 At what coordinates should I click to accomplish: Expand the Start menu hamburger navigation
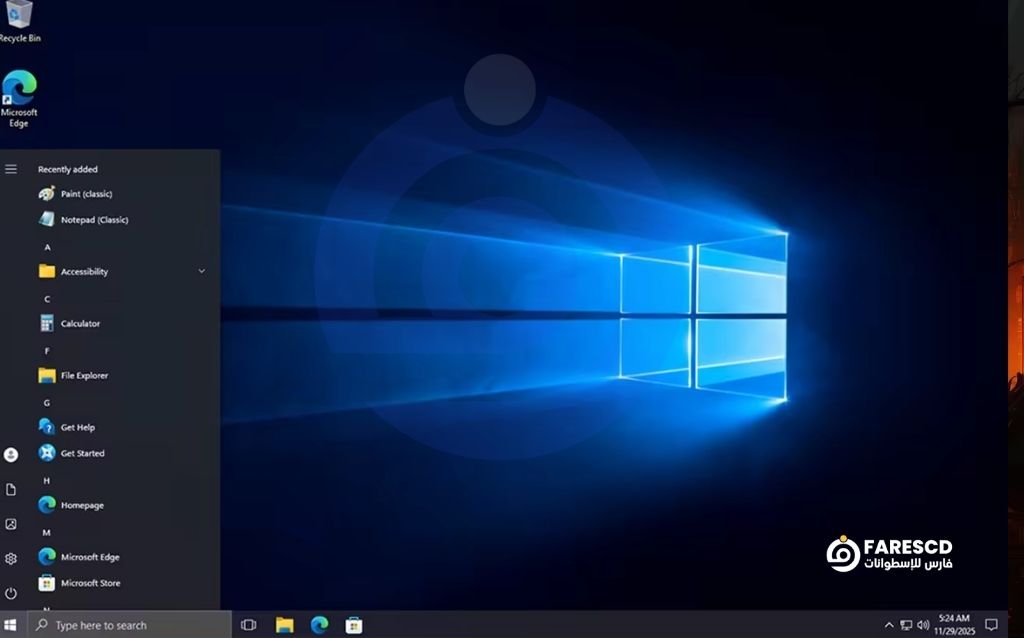tap(11, 169)
